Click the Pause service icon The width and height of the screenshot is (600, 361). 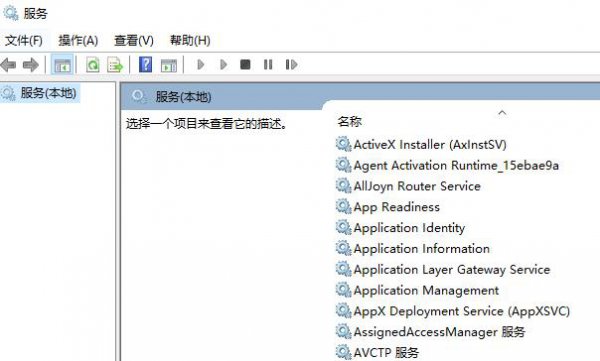(x=268, y=64)
